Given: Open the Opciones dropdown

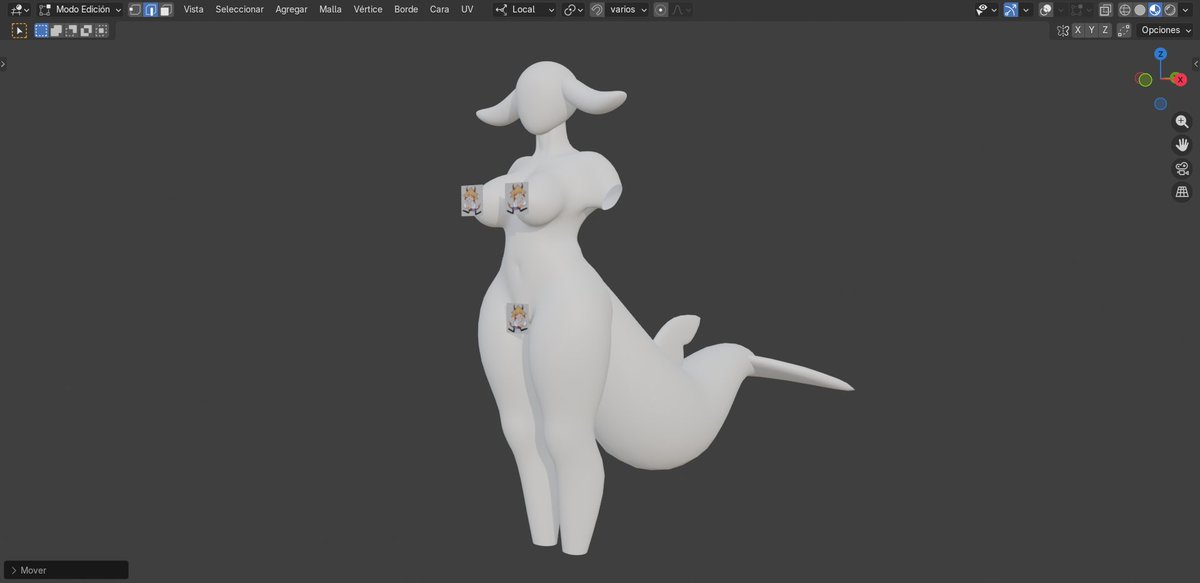Looking at the screenshot, I should 1166,30.
